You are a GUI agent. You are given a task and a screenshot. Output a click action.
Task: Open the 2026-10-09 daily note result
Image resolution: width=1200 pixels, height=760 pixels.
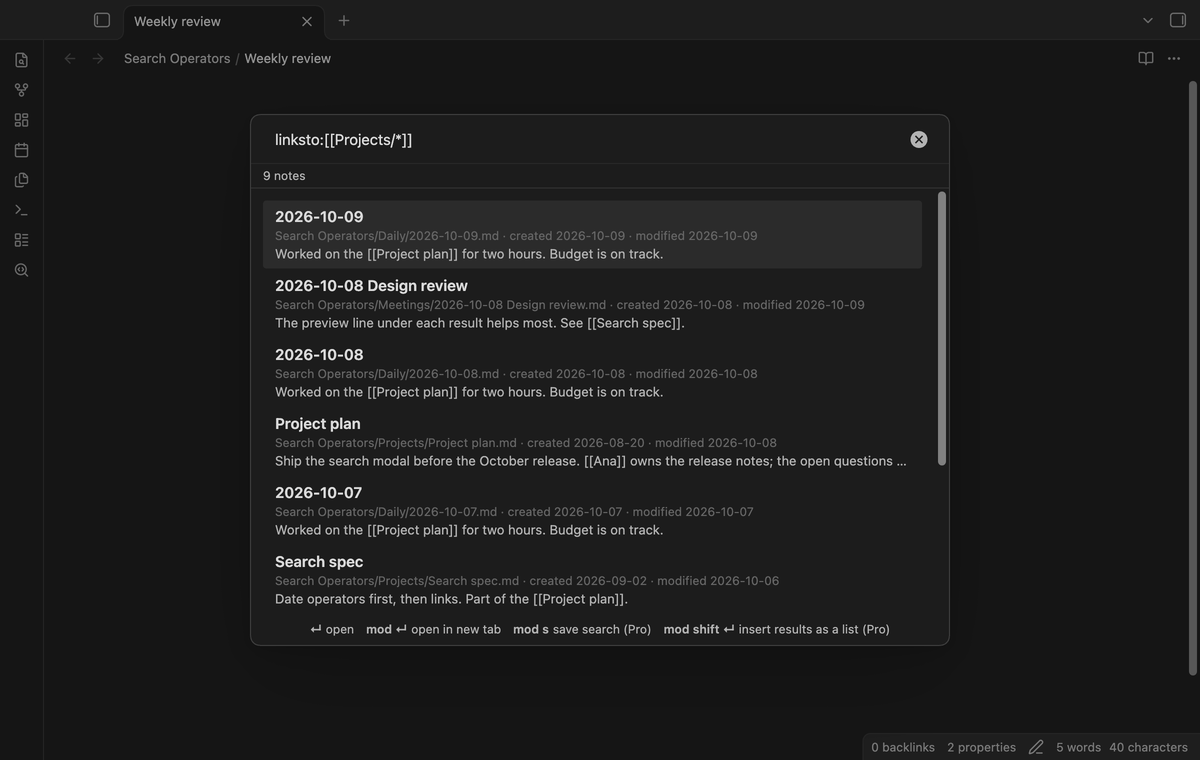(592, 234)
